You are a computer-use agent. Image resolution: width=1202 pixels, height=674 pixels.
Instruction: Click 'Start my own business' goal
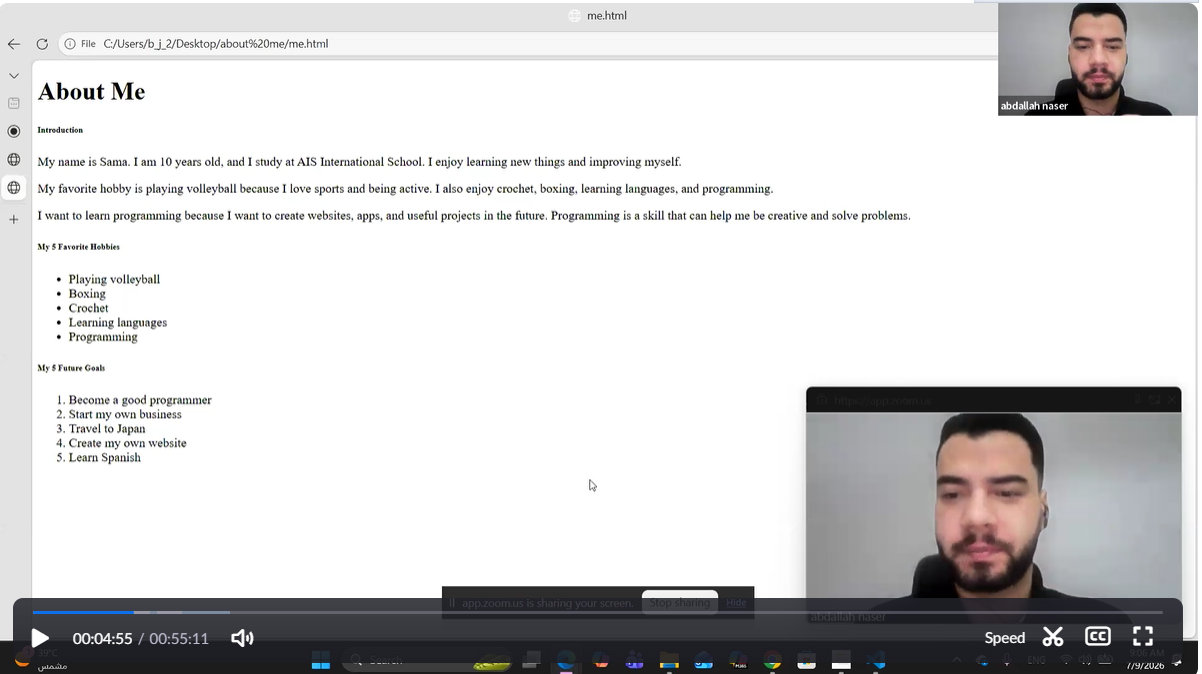tap(125, 414)
